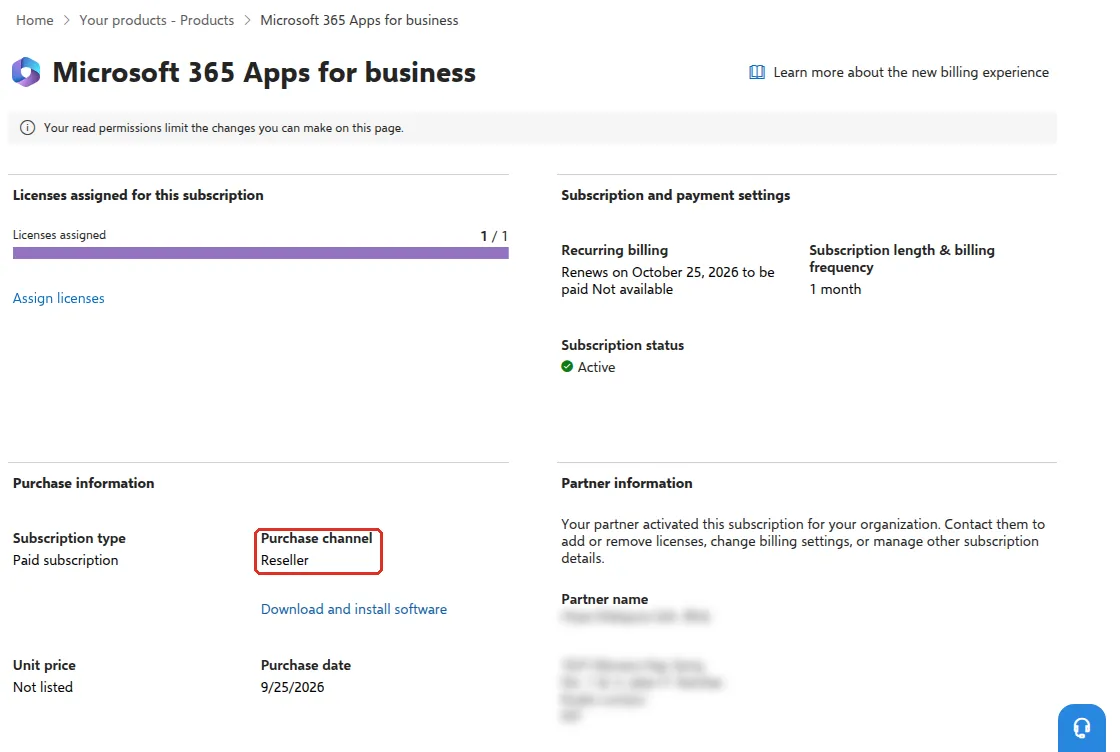The width and height of the screenshot is (1120, 752).
Task: Click the green Active status check icon
Action: pyautogui.click(x=567, y=366)
